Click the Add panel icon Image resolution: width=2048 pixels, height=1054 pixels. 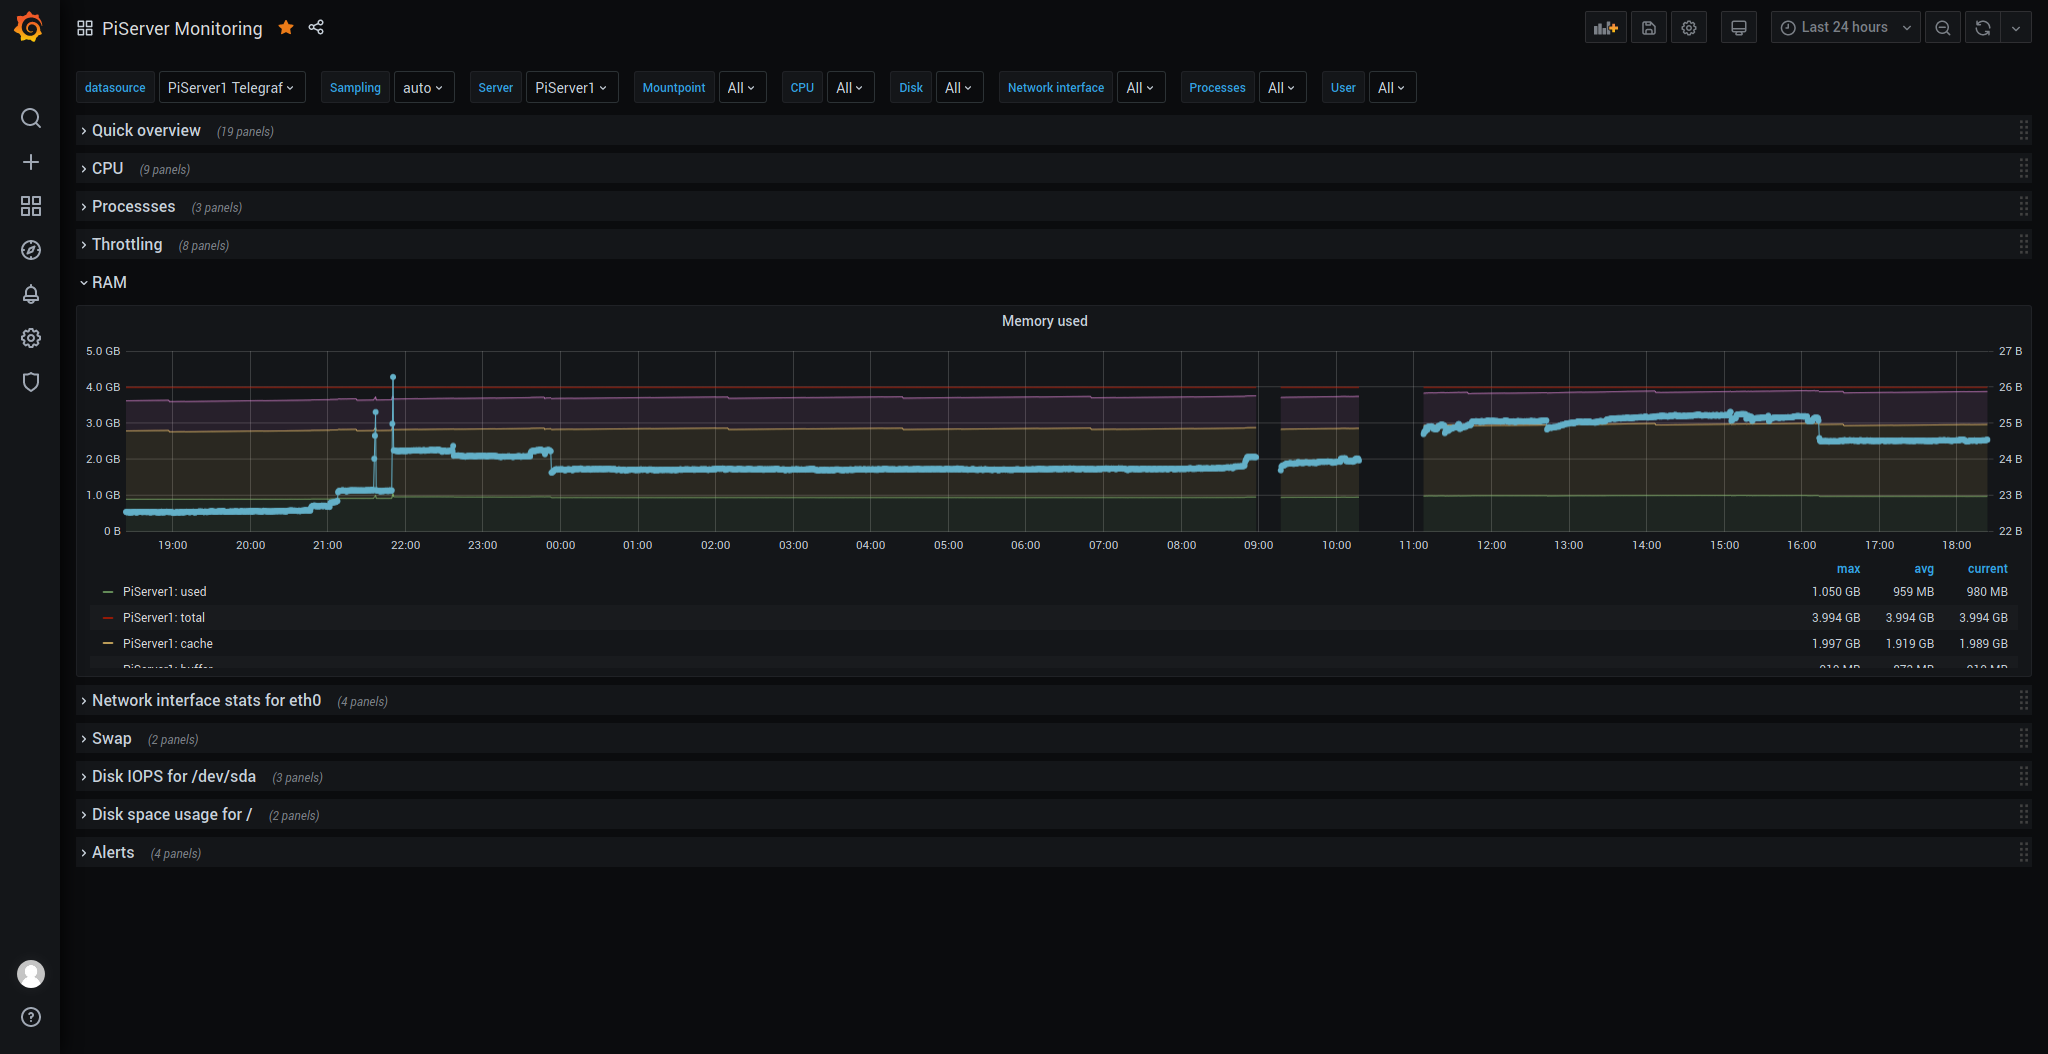click(1605, 28)
